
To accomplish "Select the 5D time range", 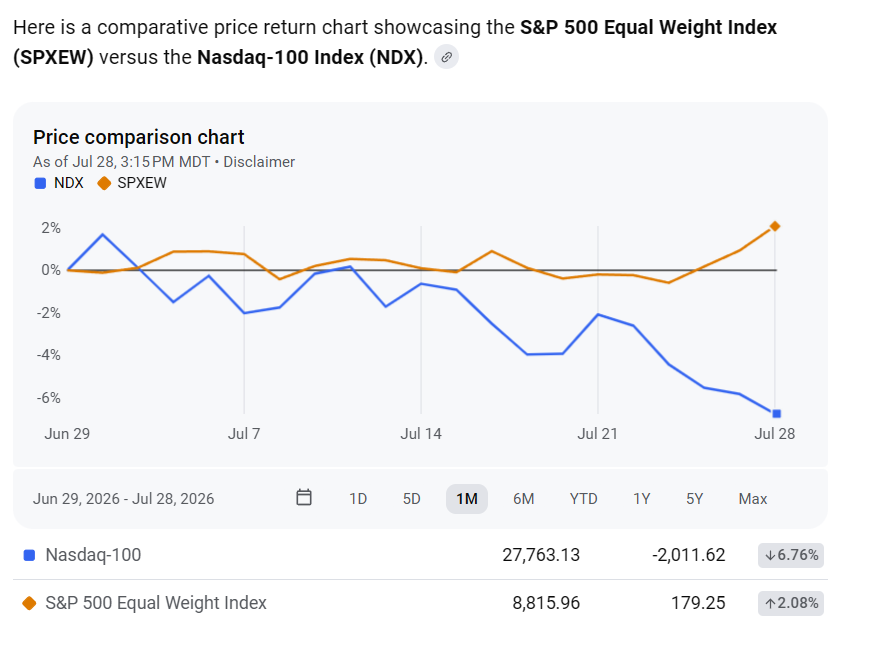I will coord(412,499).
